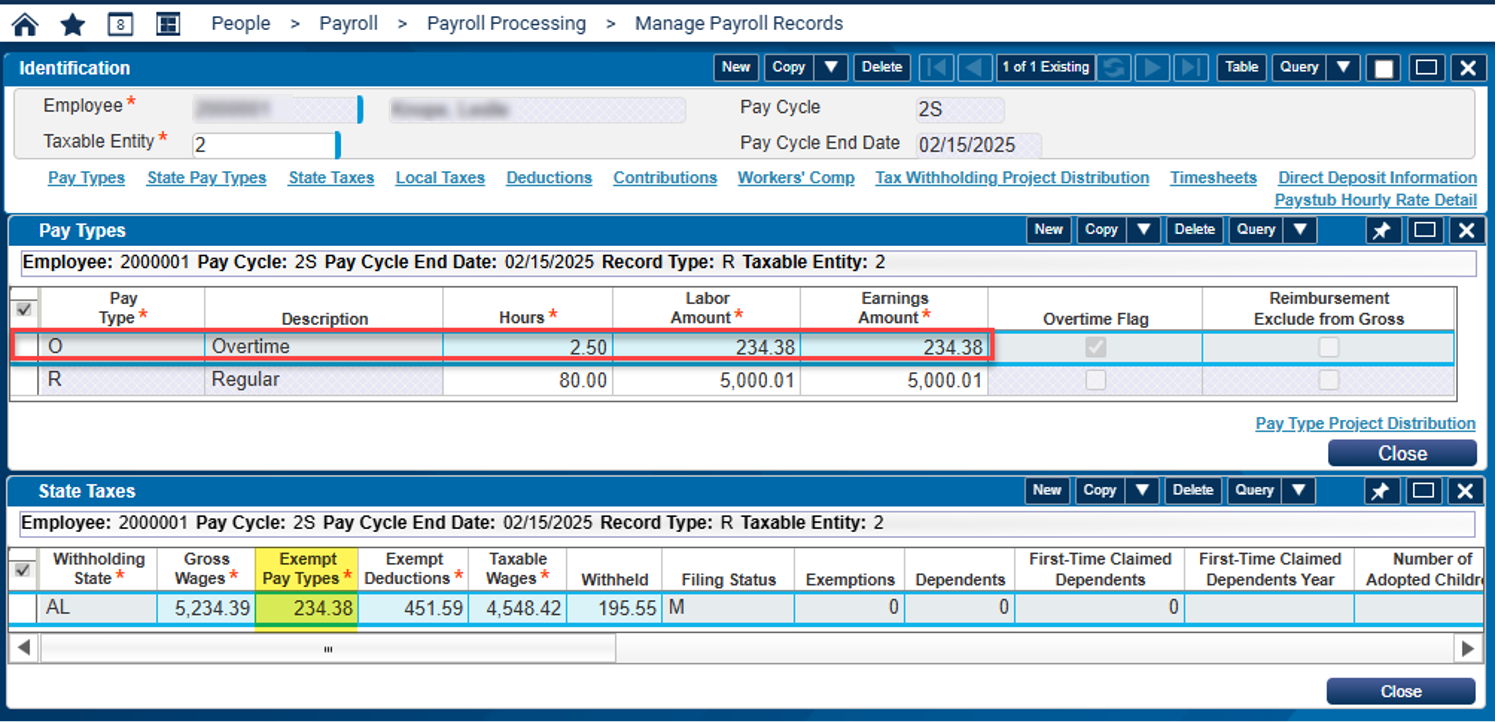Click the calendar icon showing 8
This screenshot has height=722, width=1496.
[120, 23]
